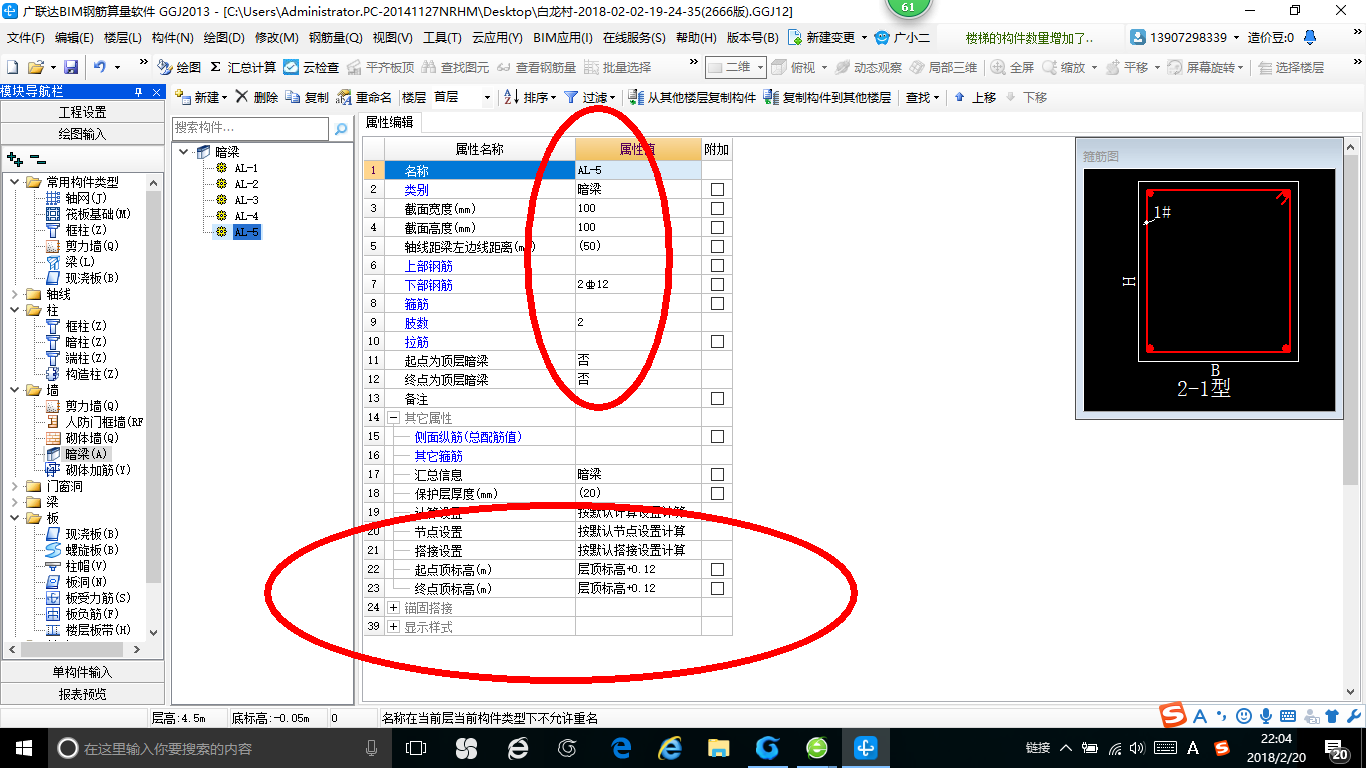Collapse all with the minus icon
This screenshot has height=768, width=1366.
38,159
